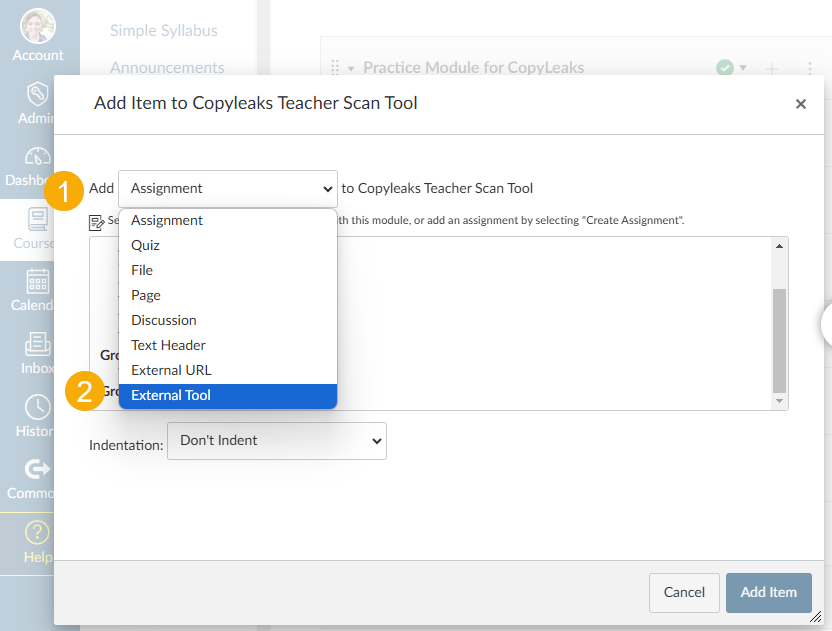Click the assignment icon beside the instructions
This screenshot has width=832, height=631.
click(x=97, y=222)
